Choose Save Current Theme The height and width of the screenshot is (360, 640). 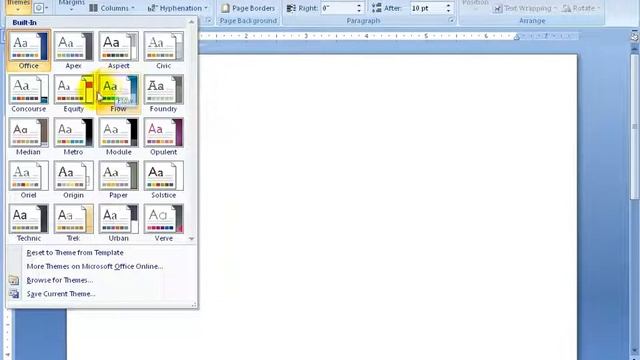point(61,294)
